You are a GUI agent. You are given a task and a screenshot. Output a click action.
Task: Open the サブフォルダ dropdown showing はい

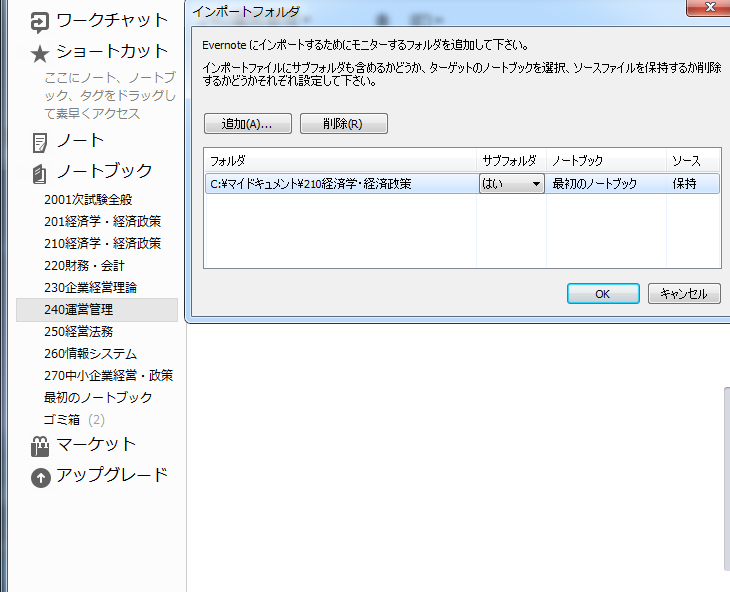click(x=511, y=184)
